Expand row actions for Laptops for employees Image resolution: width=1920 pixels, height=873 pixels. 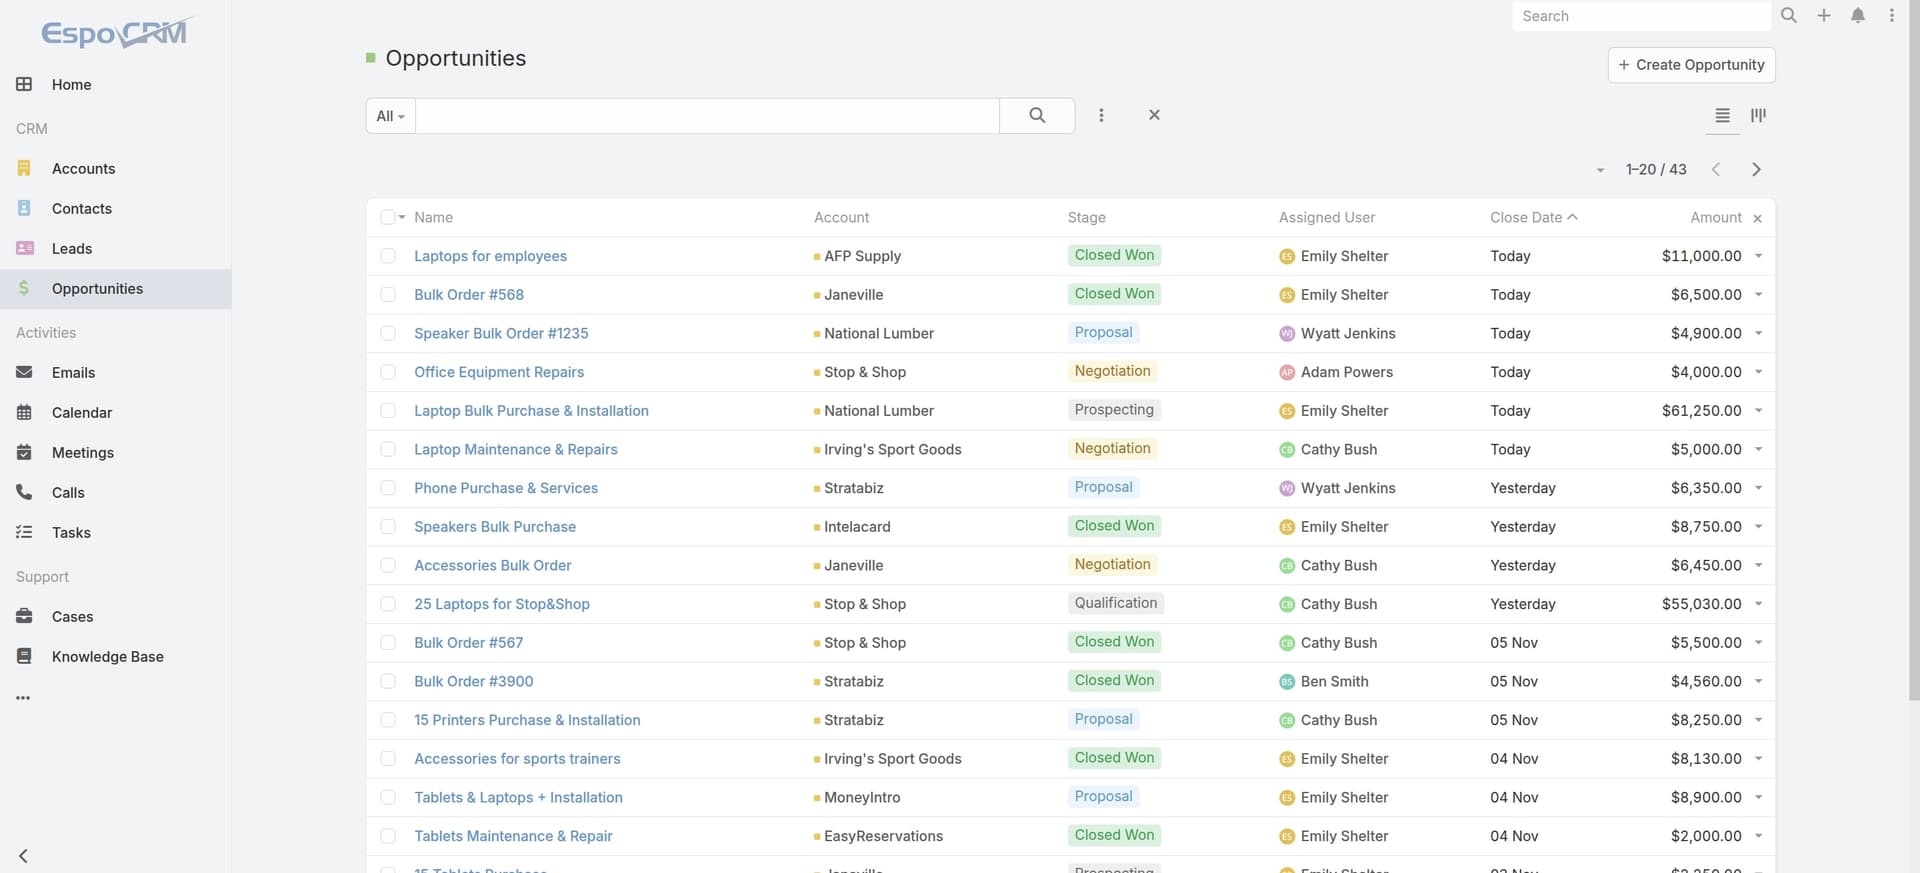coord(1758,256)
